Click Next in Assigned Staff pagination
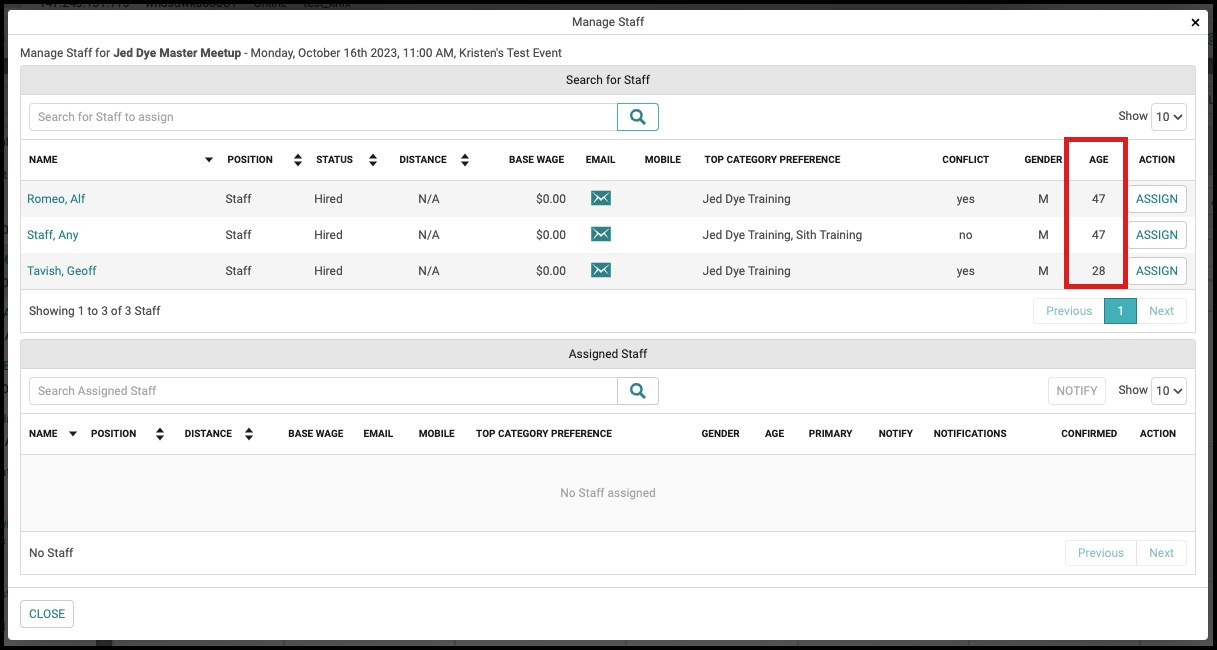The image size is (1217, 650). pyautogui.click(x=1161, y=553)
